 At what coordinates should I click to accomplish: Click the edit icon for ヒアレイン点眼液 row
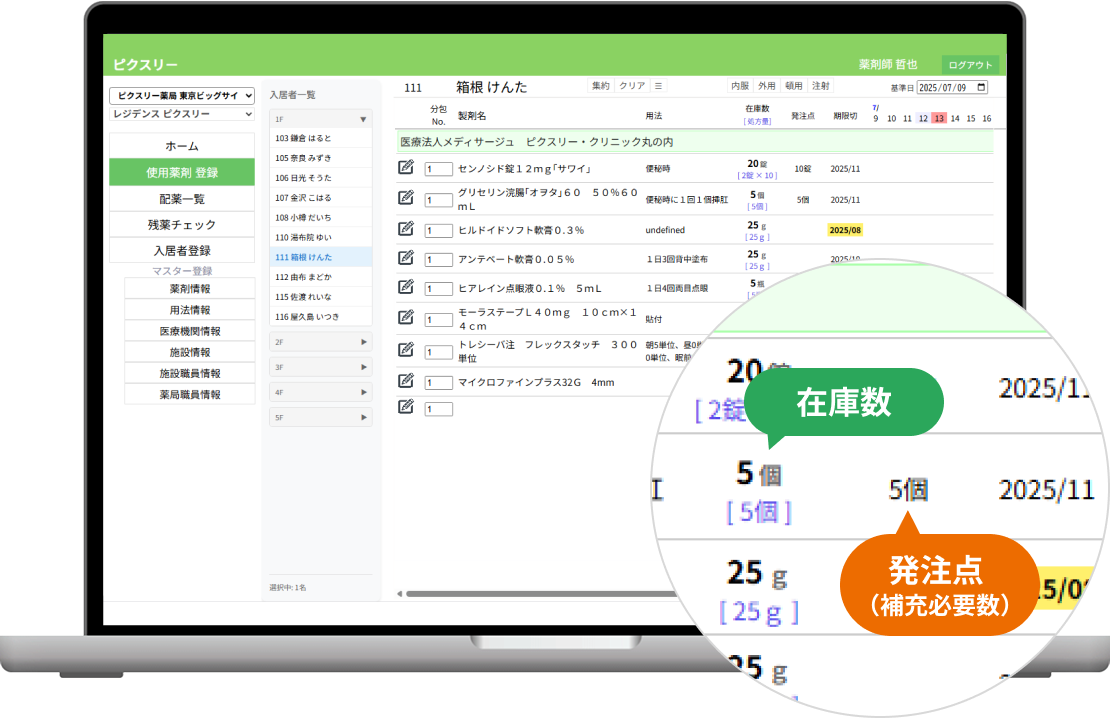click(404, 287)
